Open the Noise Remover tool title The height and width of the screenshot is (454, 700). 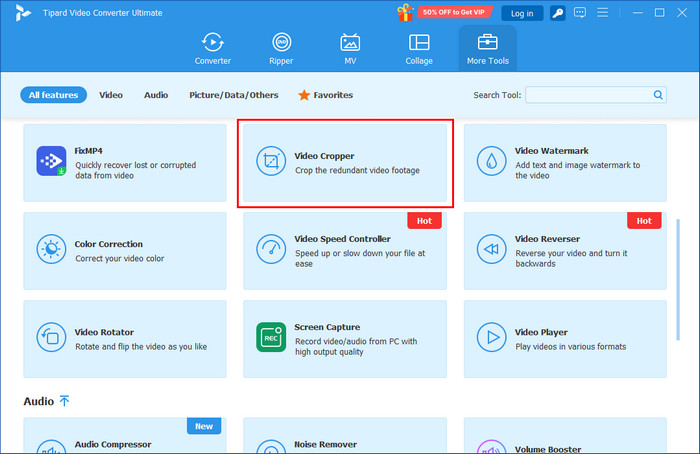325,444
